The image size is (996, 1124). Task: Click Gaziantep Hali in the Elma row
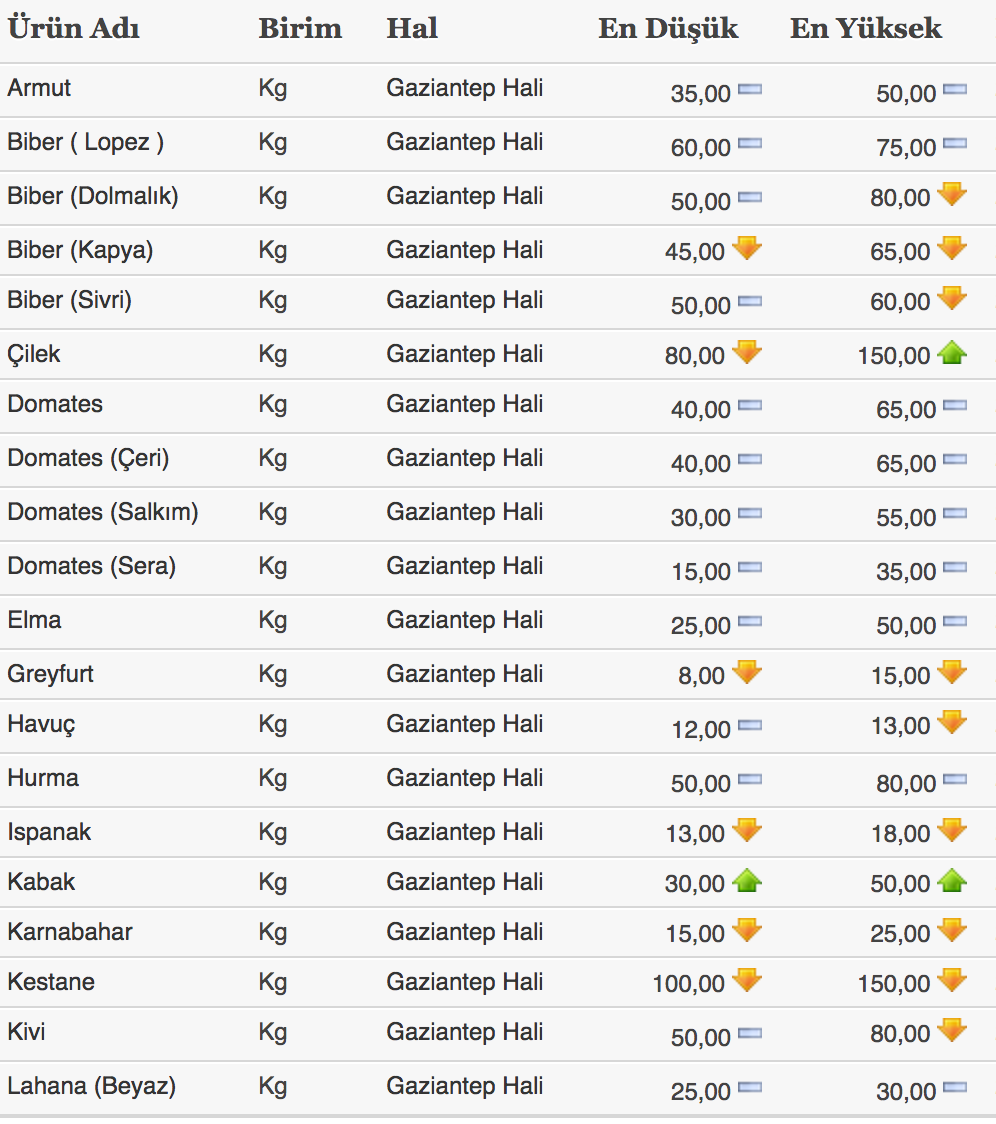tap(464, 620)
